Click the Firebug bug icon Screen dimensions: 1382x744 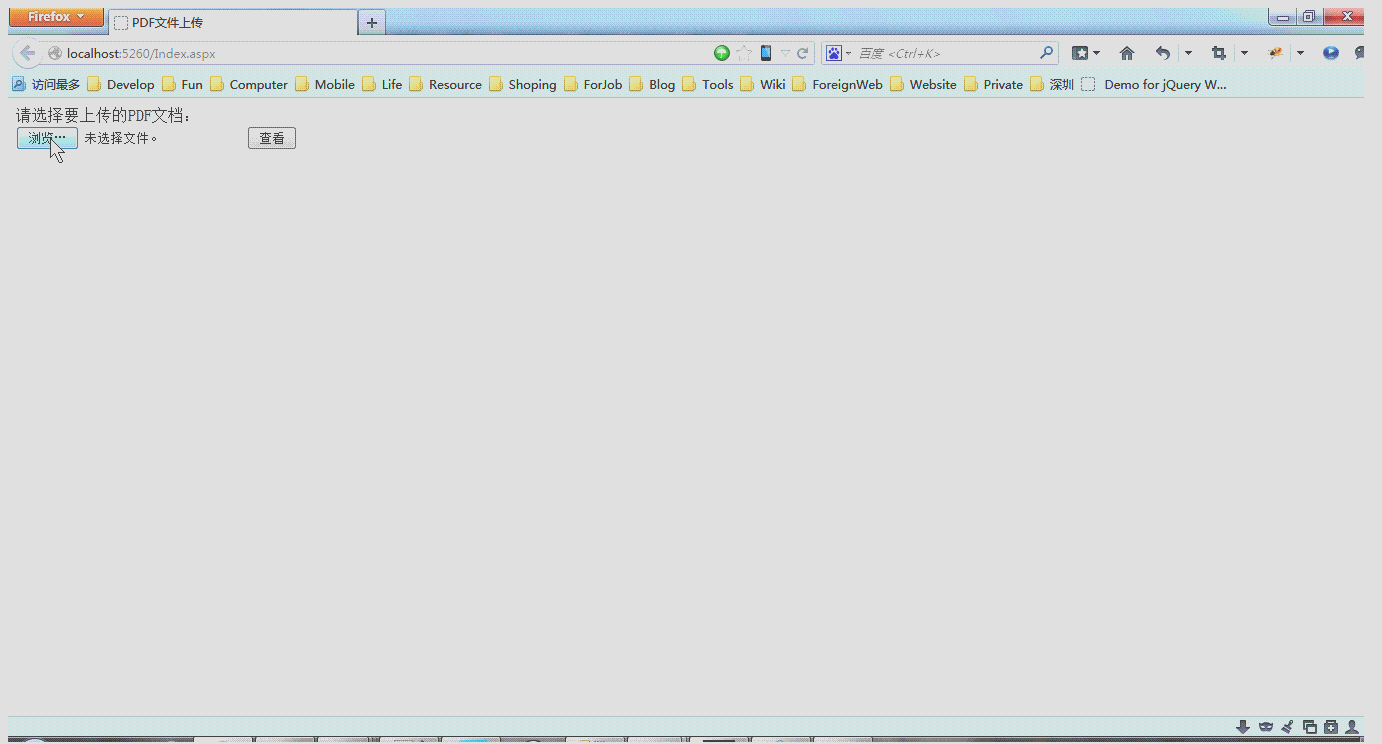[x=1275, y=53]
